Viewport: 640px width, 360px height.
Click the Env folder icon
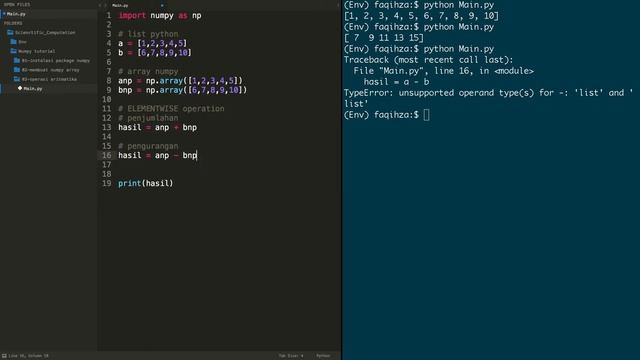pos(13,42)
